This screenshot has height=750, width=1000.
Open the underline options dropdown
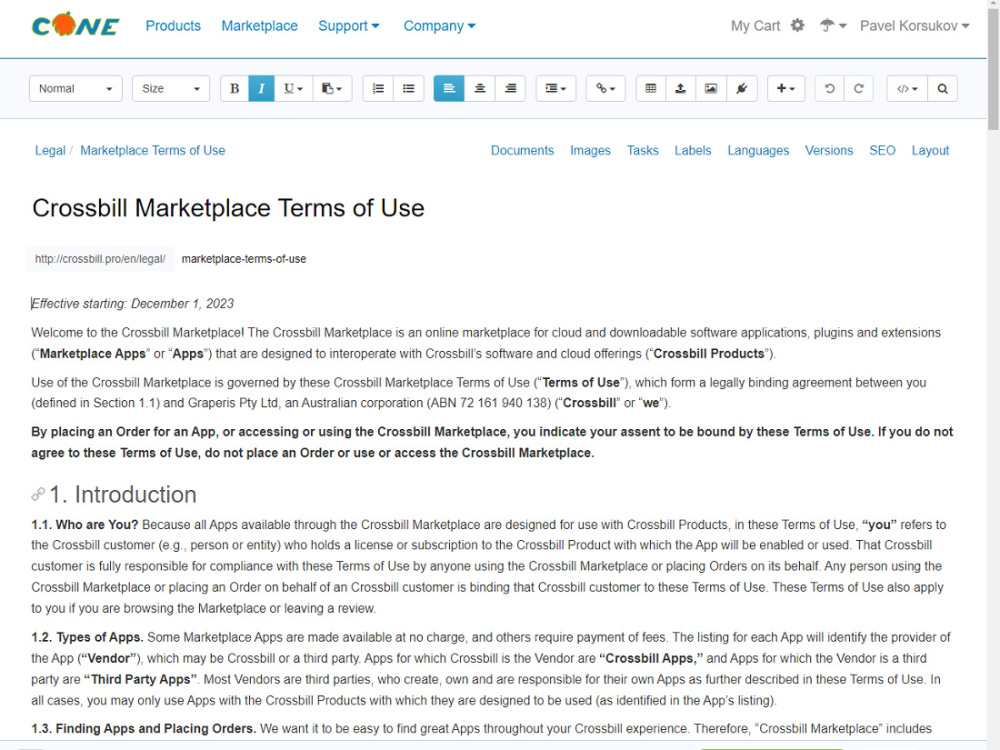293,89
